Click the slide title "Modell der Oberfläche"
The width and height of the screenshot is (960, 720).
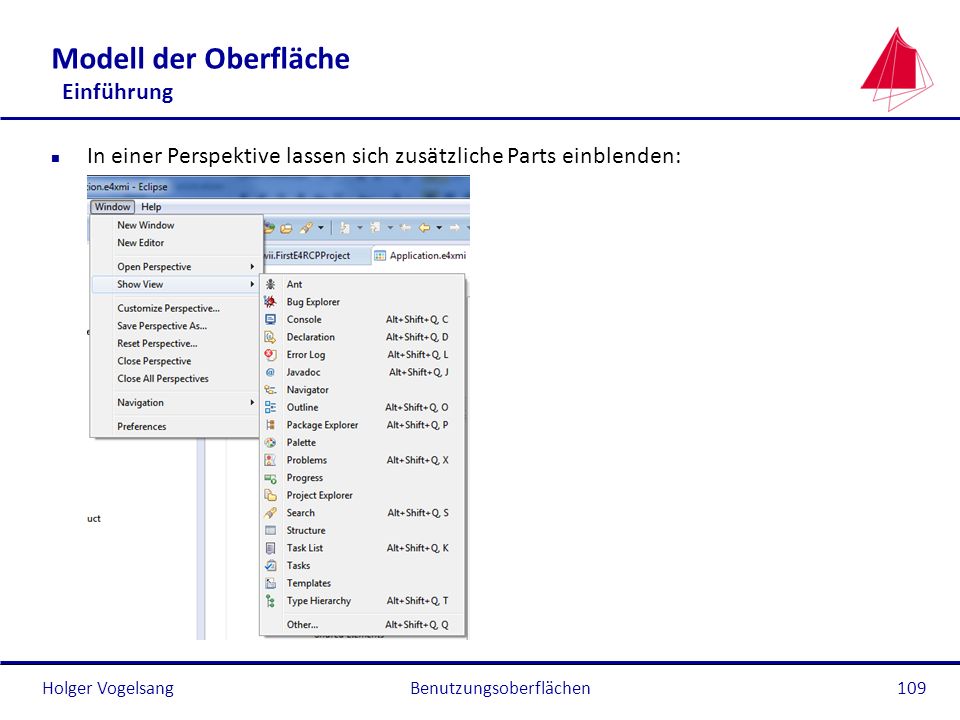tap(201, 59)
